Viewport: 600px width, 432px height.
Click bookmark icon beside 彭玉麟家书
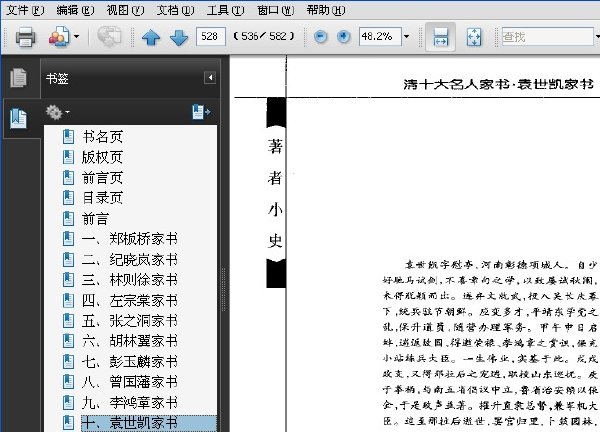pos(68,362)
